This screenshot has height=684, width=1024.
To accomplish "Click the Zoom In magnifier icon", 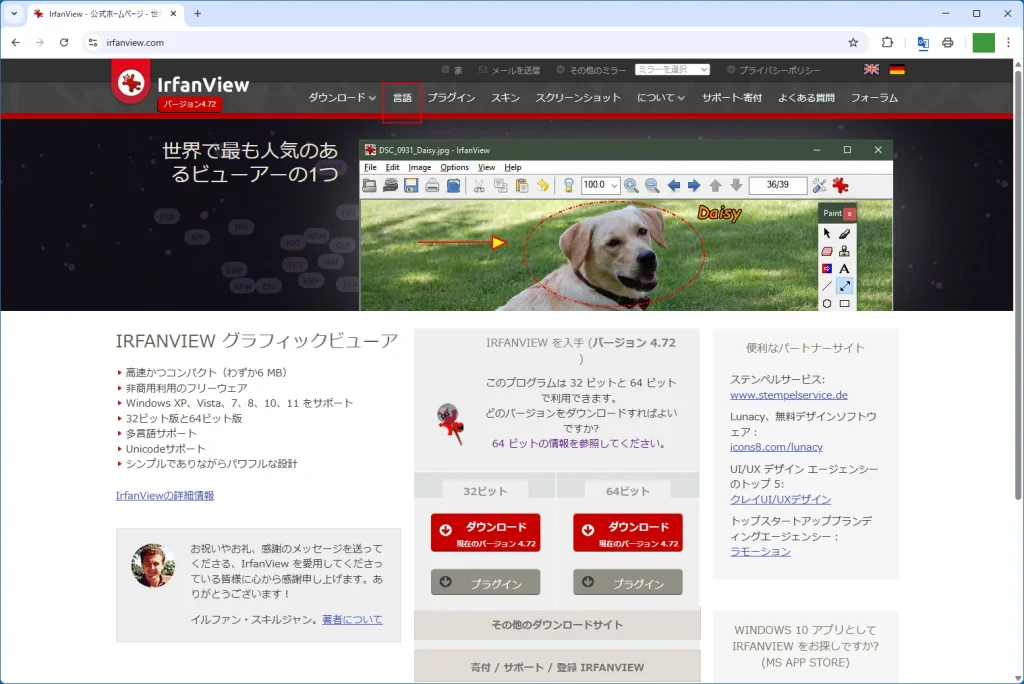I will (631, 186).
